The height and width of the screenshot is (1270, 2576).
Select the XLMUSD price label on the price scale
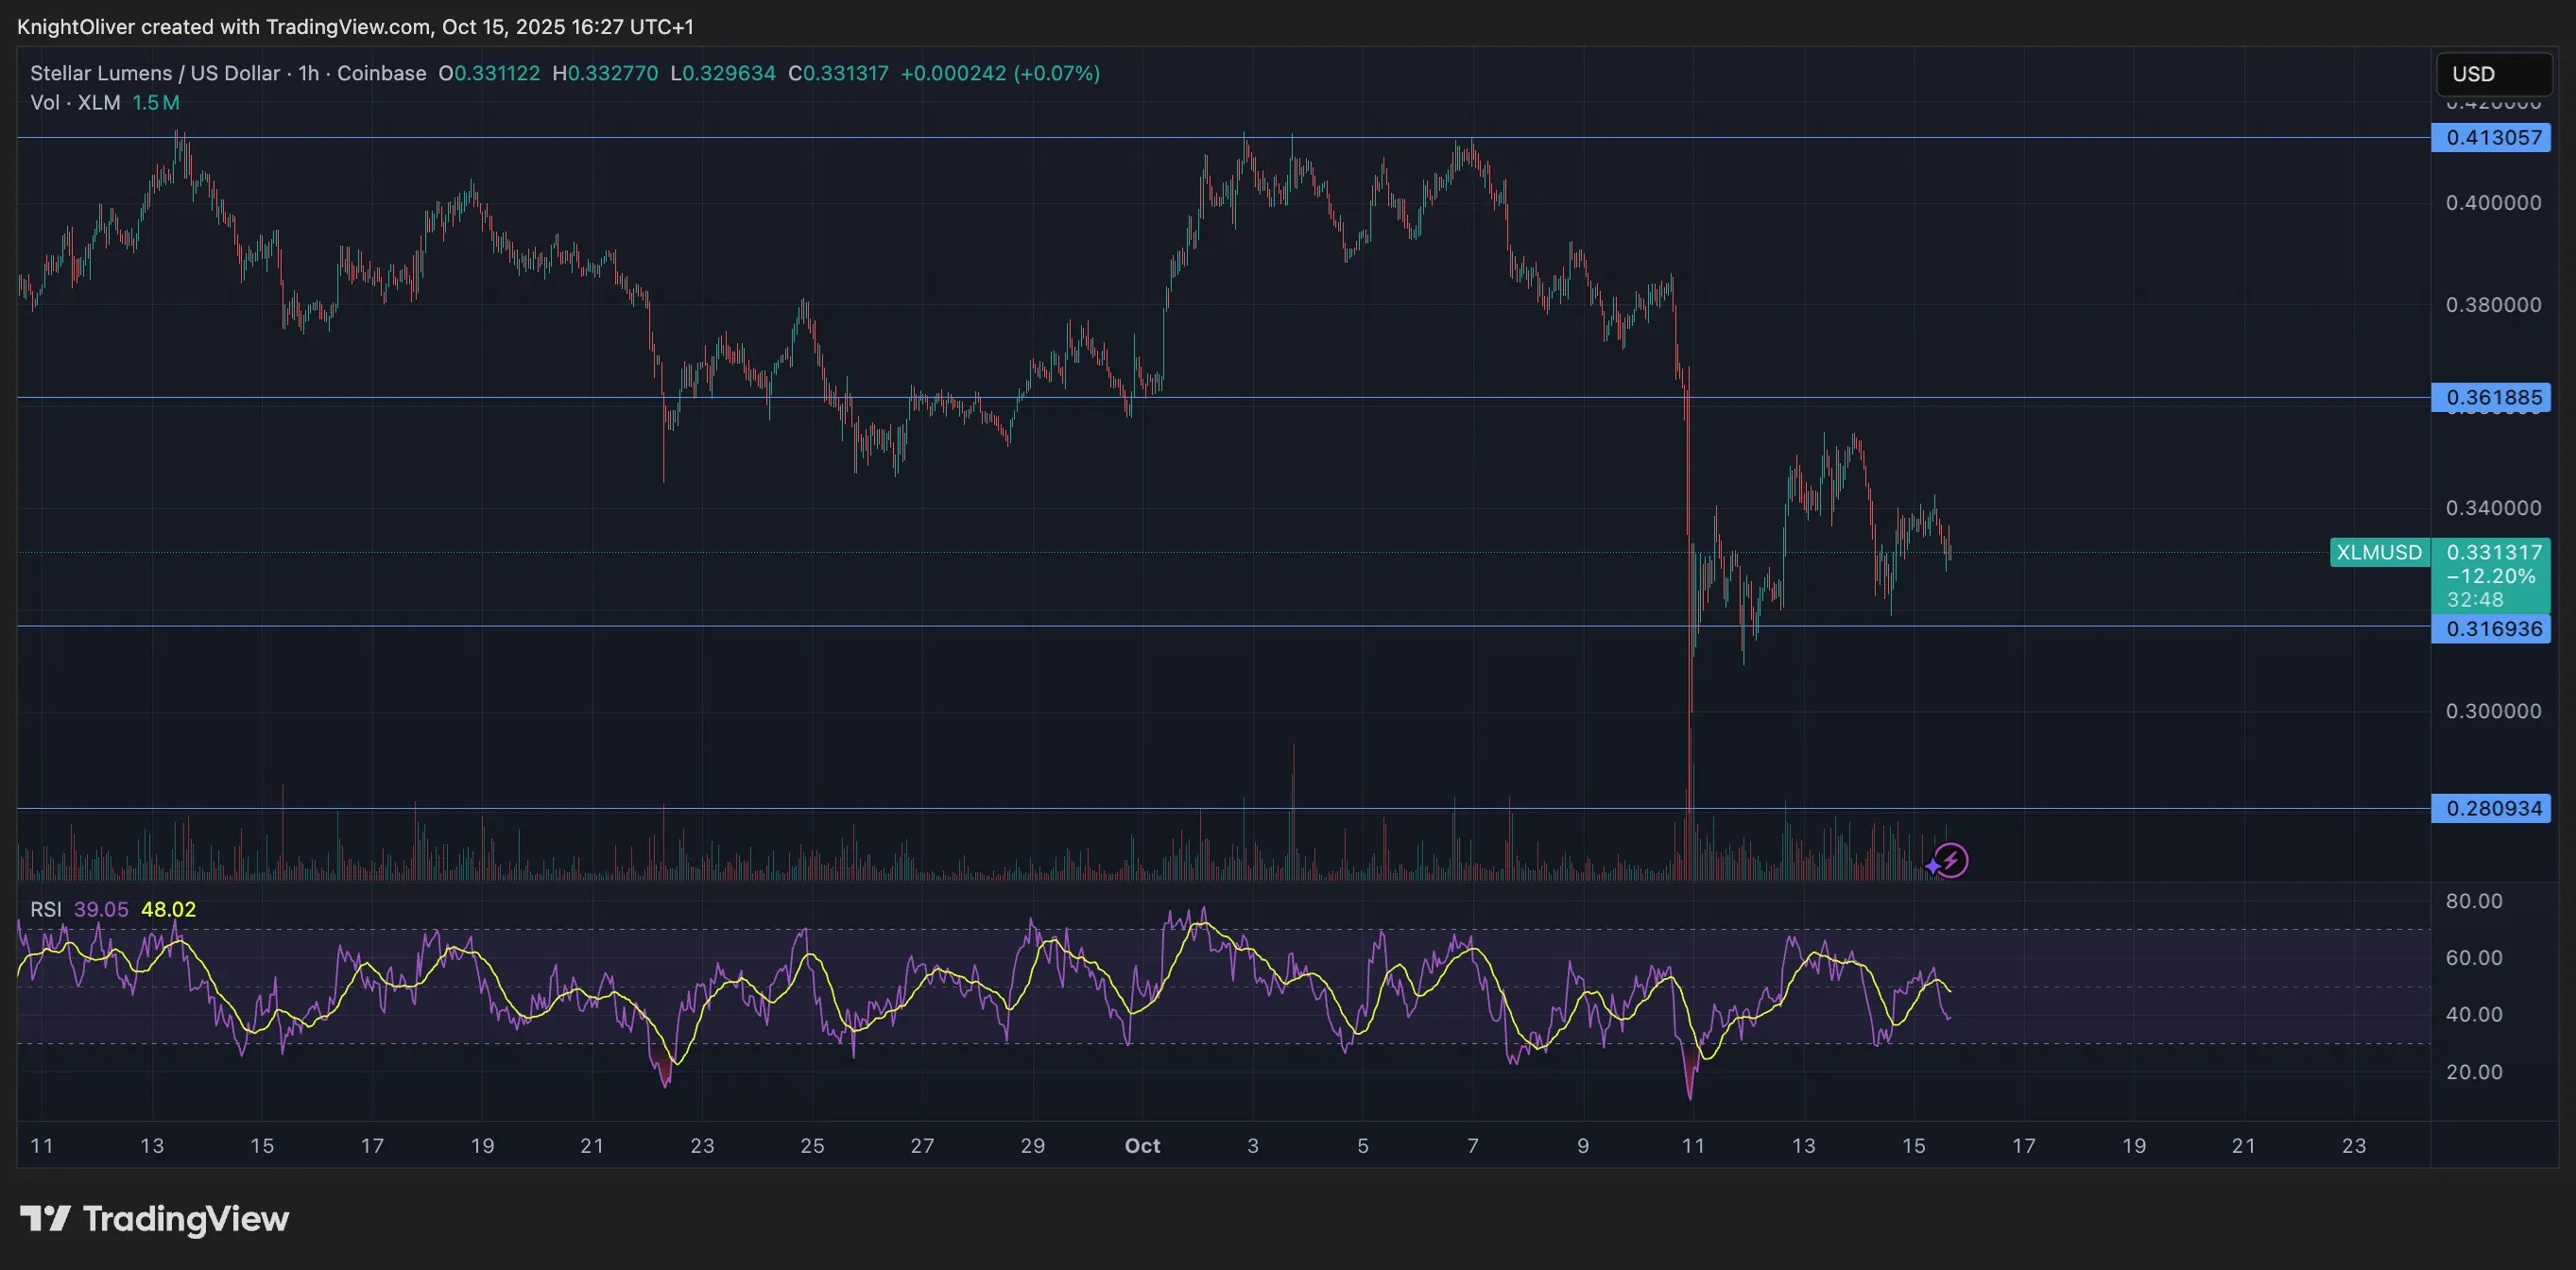[x=2380, y=552]
